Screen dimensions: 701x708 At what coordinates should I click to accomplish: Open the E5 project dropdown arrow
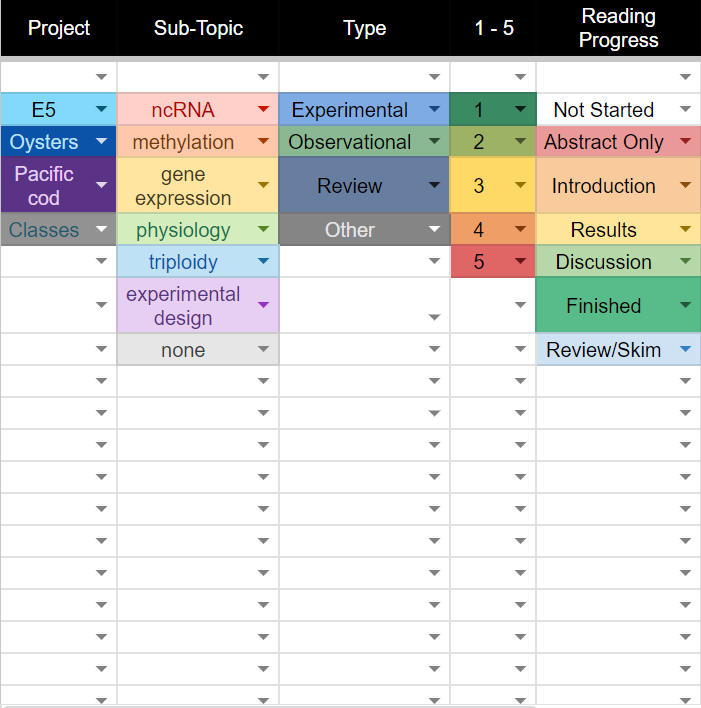[102, 109]
